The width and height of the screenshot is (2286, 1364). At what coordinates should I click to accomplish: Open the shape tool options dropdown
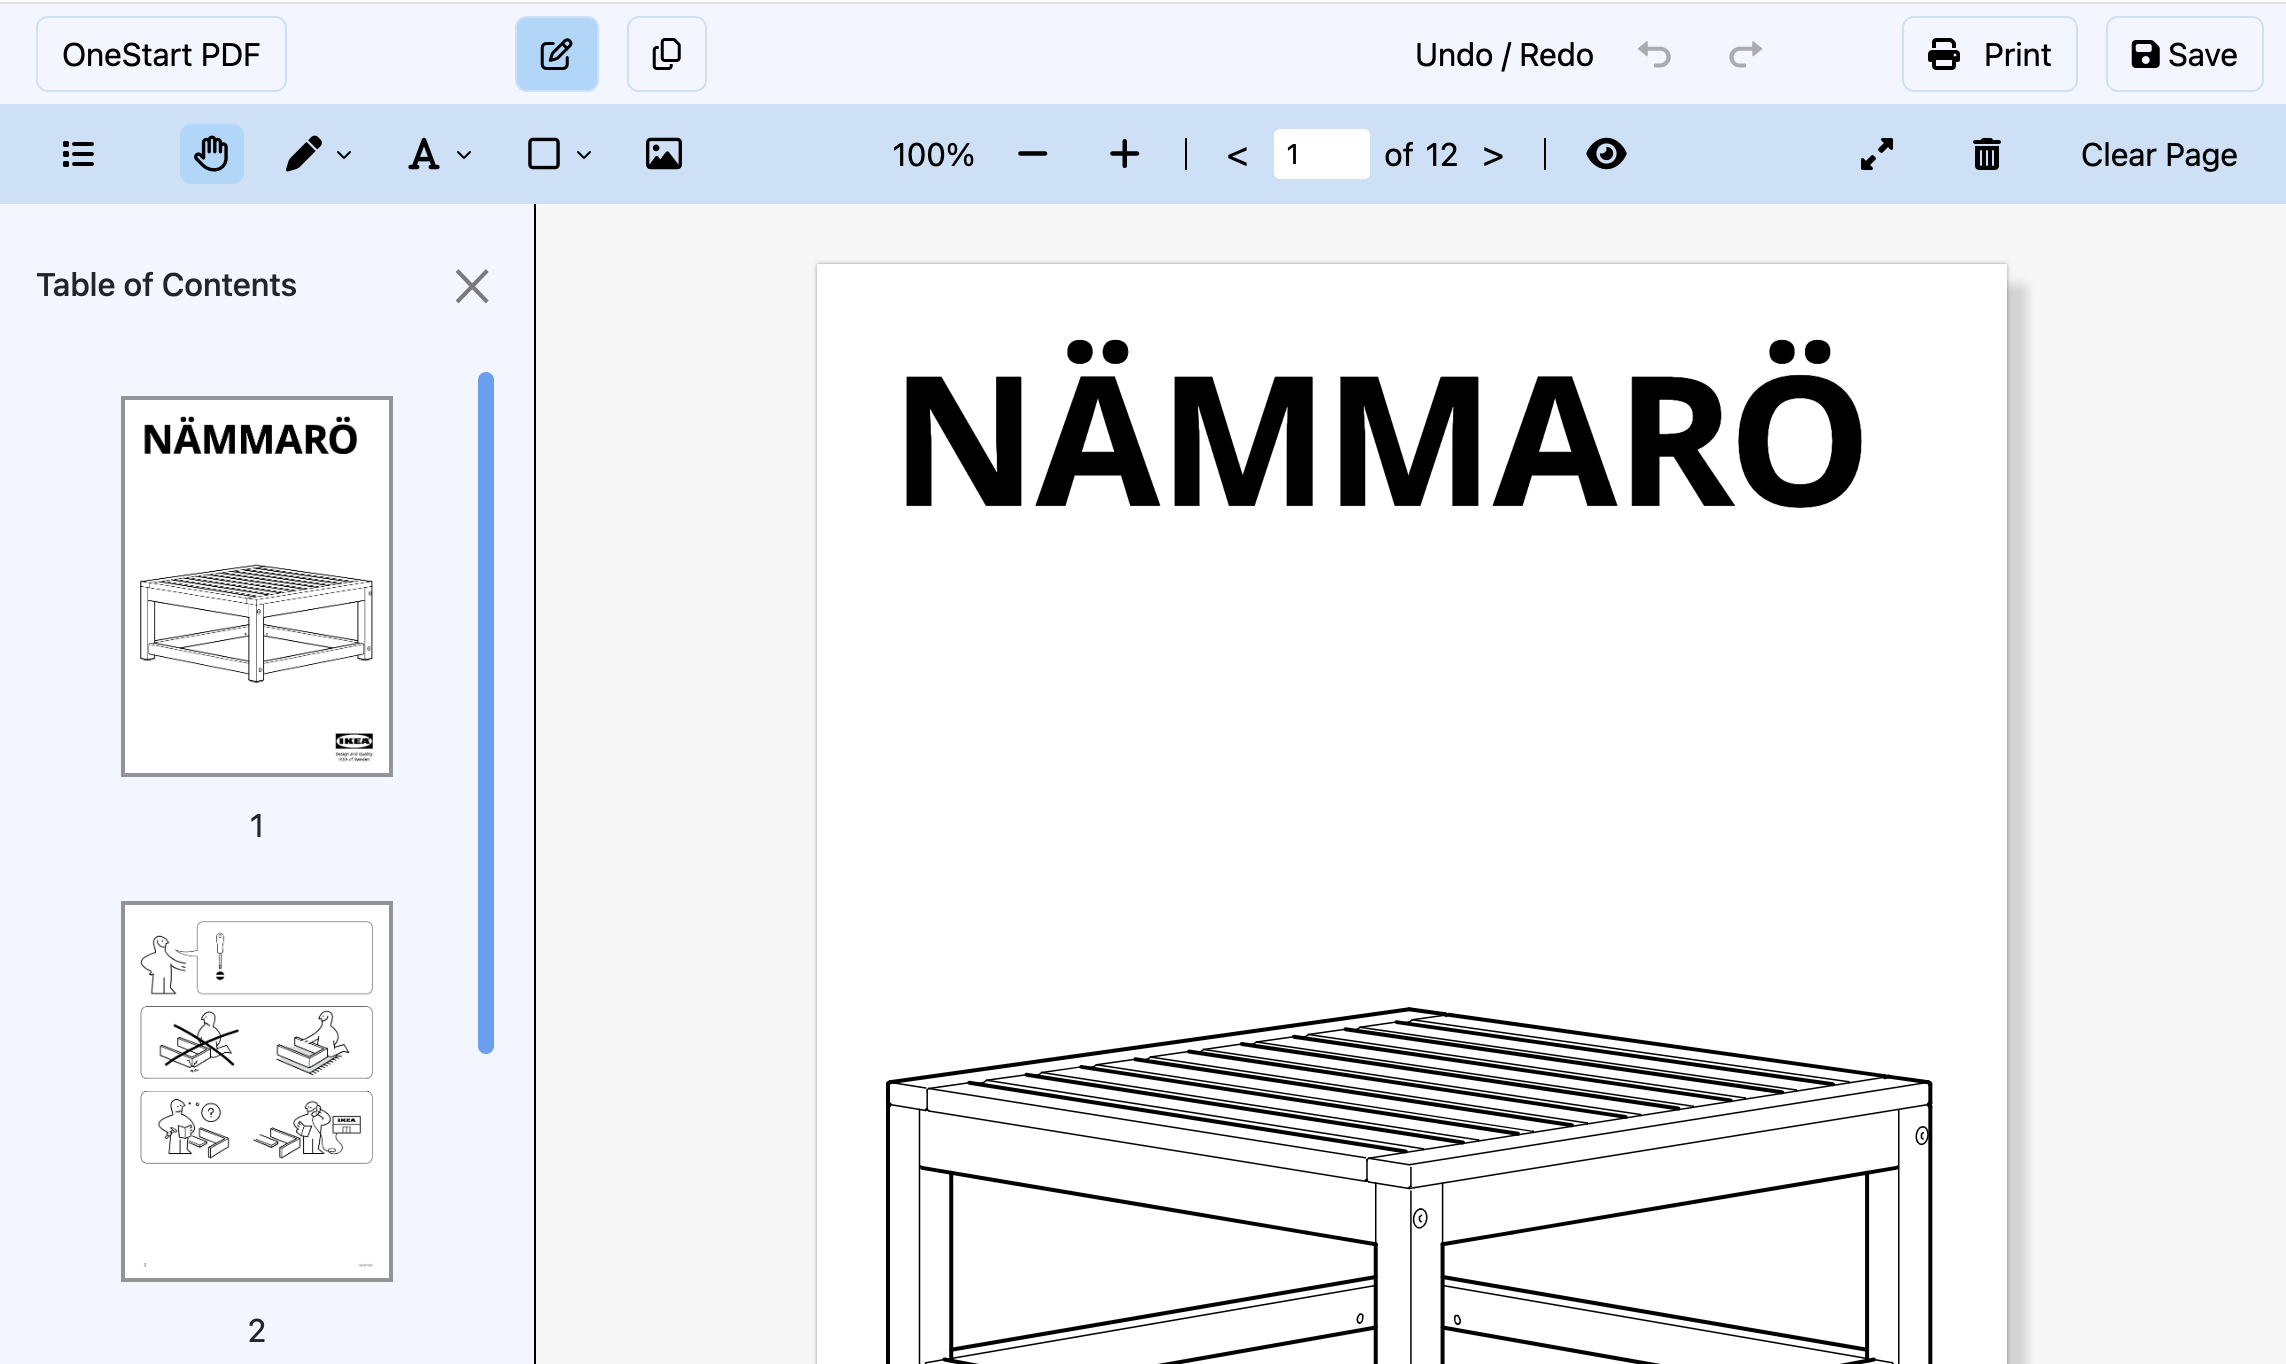coord(584,155)
